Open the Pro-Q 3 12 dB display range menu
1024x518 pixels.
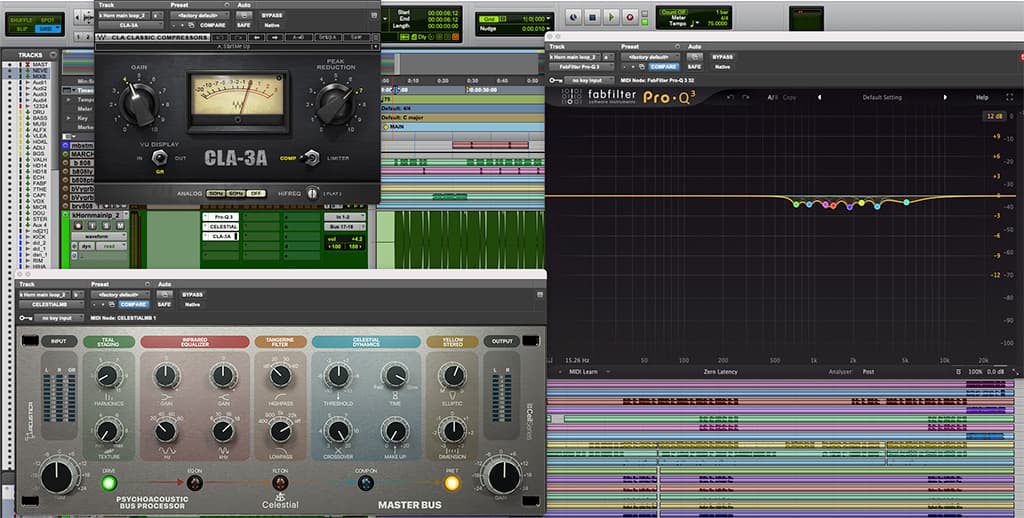[x=994, y=116]
